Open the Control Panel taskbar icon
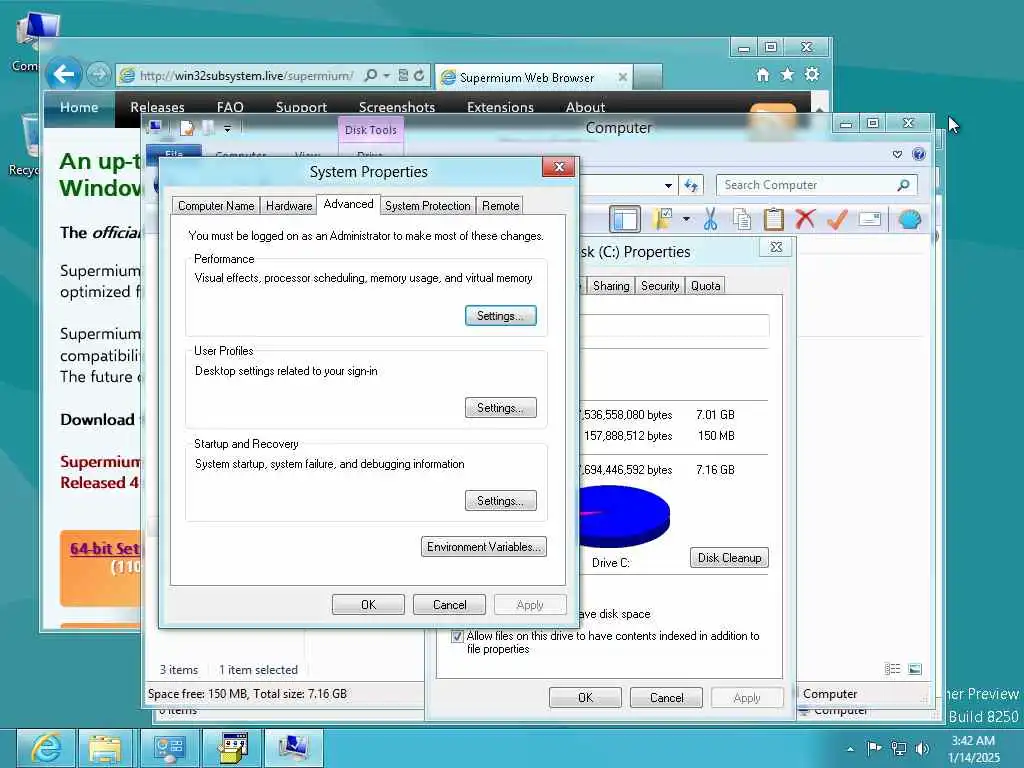 pos(168,748)
